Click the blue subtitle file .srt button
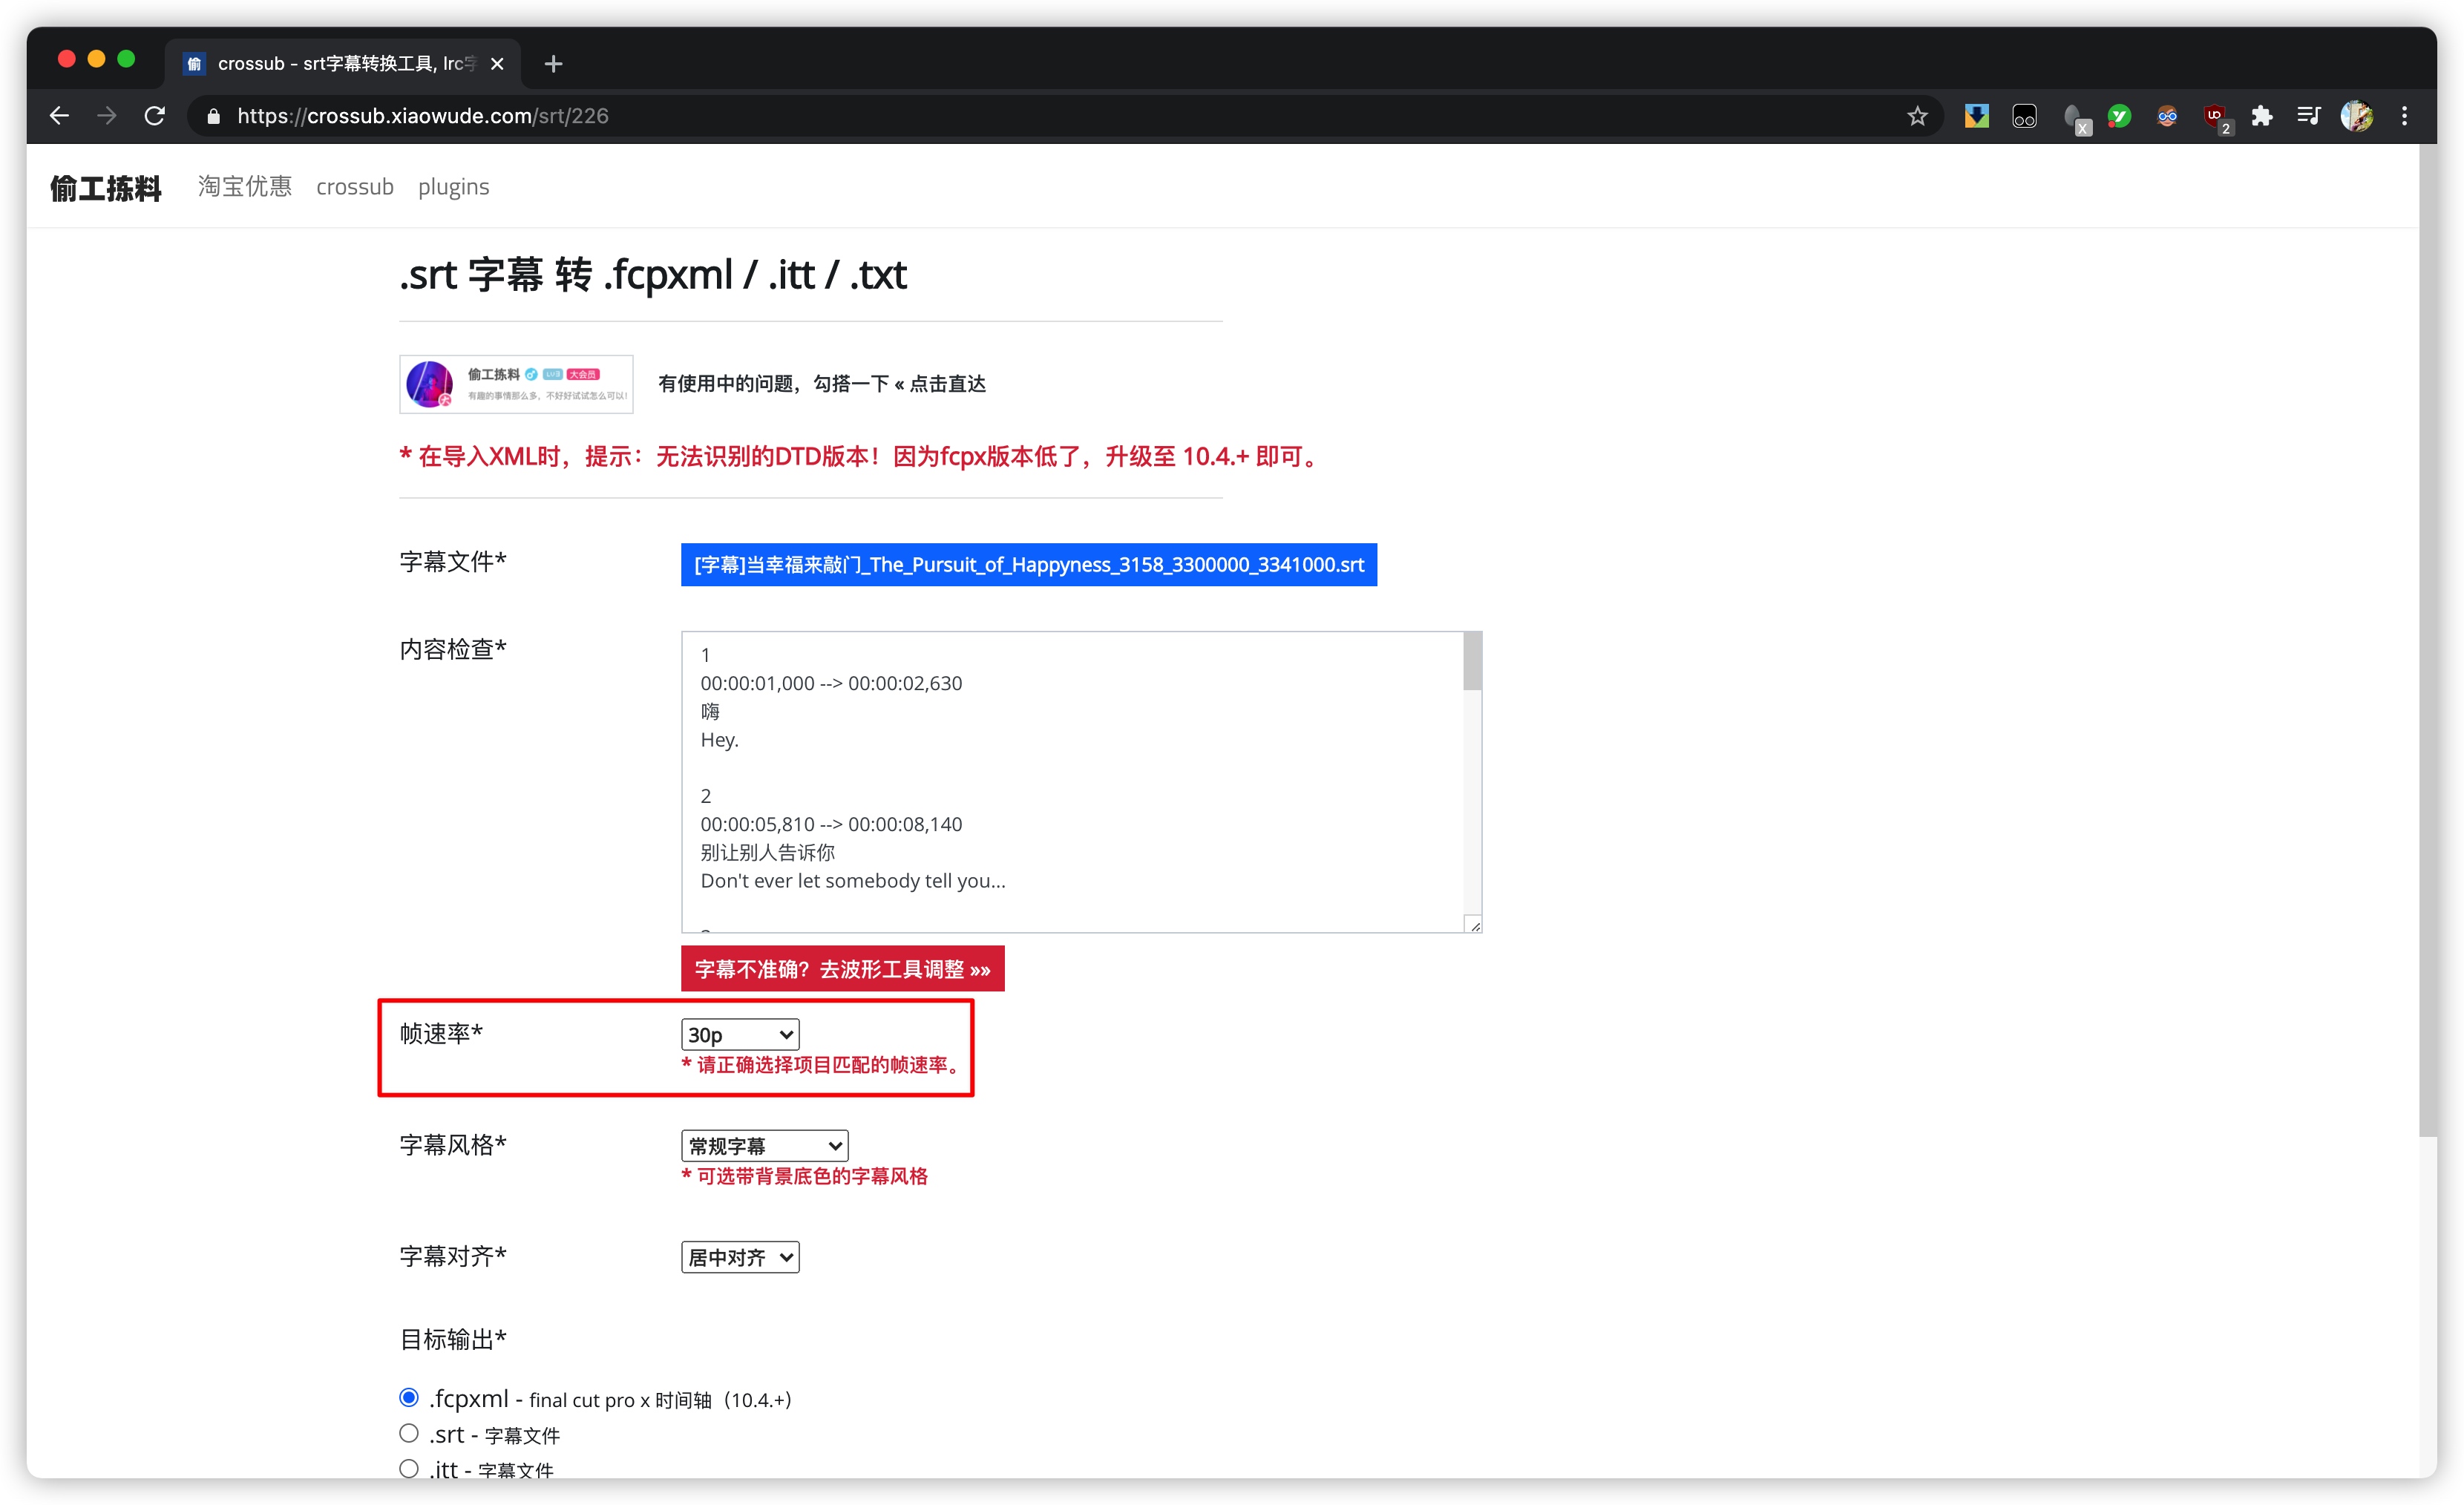Viewport: 2464px width, 1505px height. [1028, 565]
